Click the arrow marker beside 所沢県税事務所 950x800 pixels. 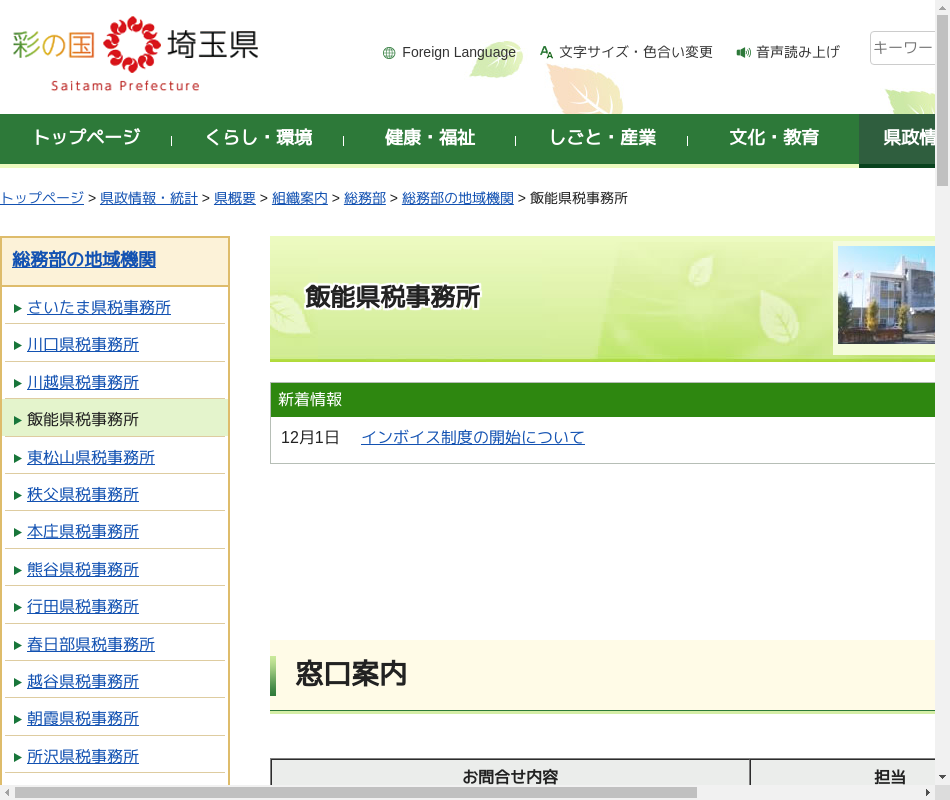click(18, 758)
